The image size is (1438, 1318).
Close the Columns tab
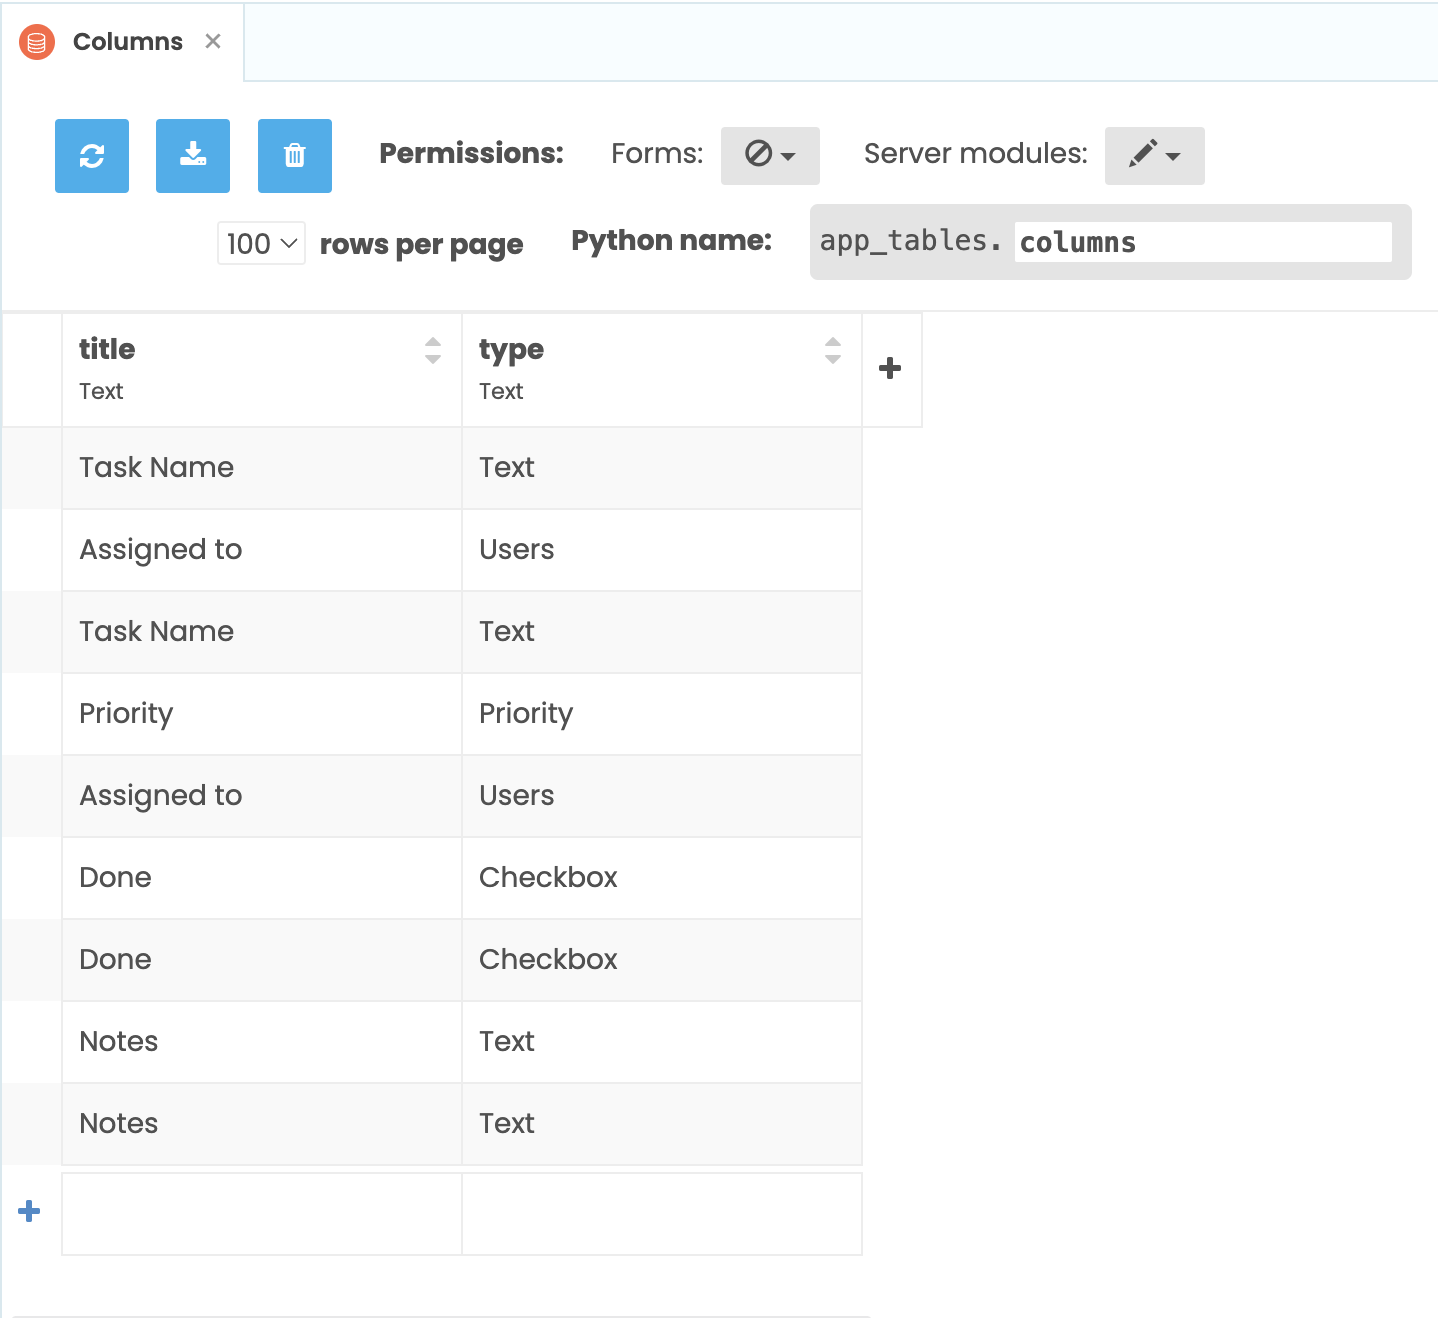(213, 41)
